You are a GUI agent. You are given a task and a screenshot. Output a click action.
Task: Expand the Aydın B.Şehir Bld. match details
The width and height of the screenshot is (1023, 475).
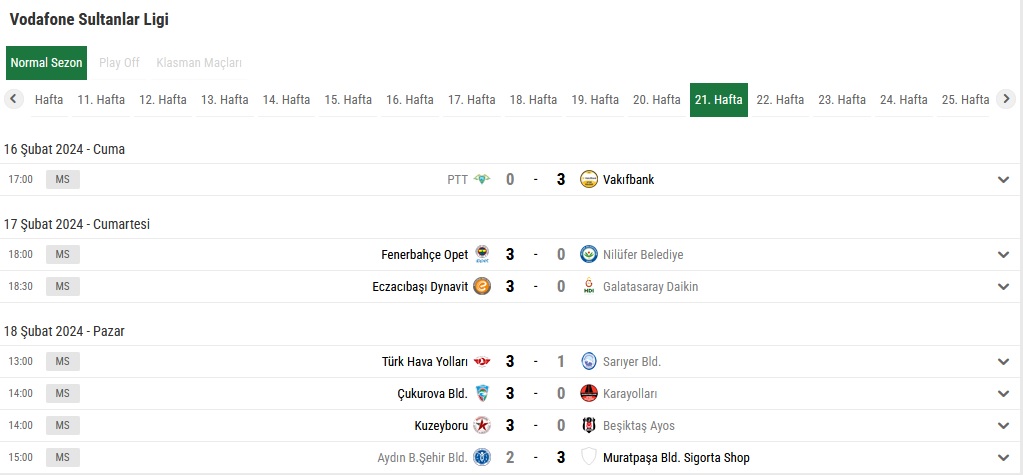pyautogui.click(x=1003, y=457)
